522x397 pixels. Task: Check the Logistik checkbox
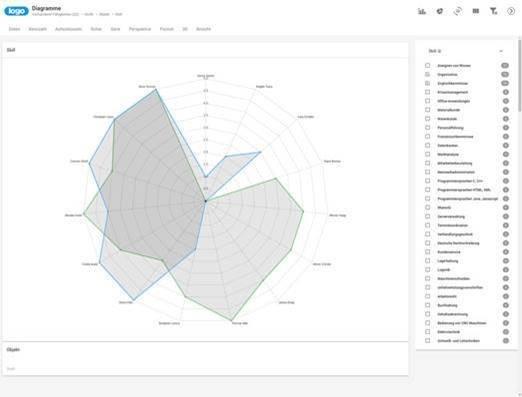pos(428,270)
